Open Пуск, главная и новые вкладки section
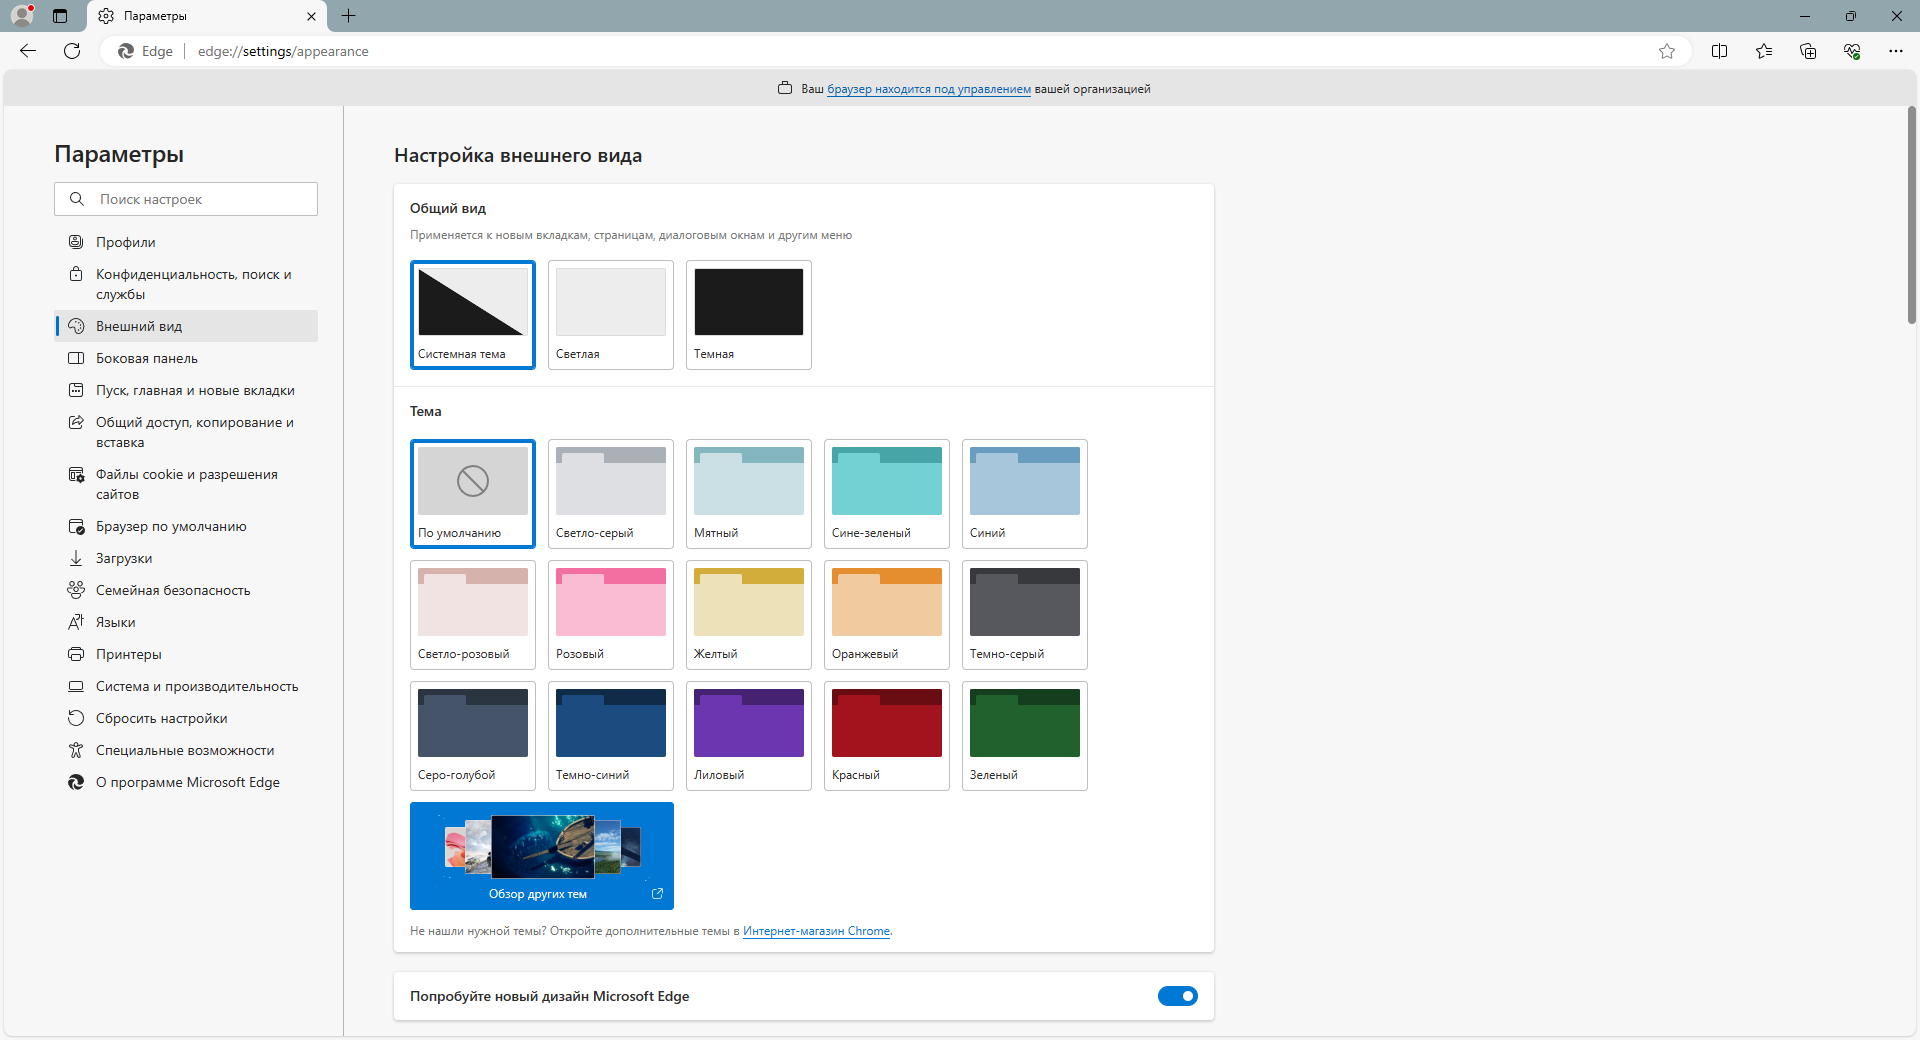 pos(186,390)
